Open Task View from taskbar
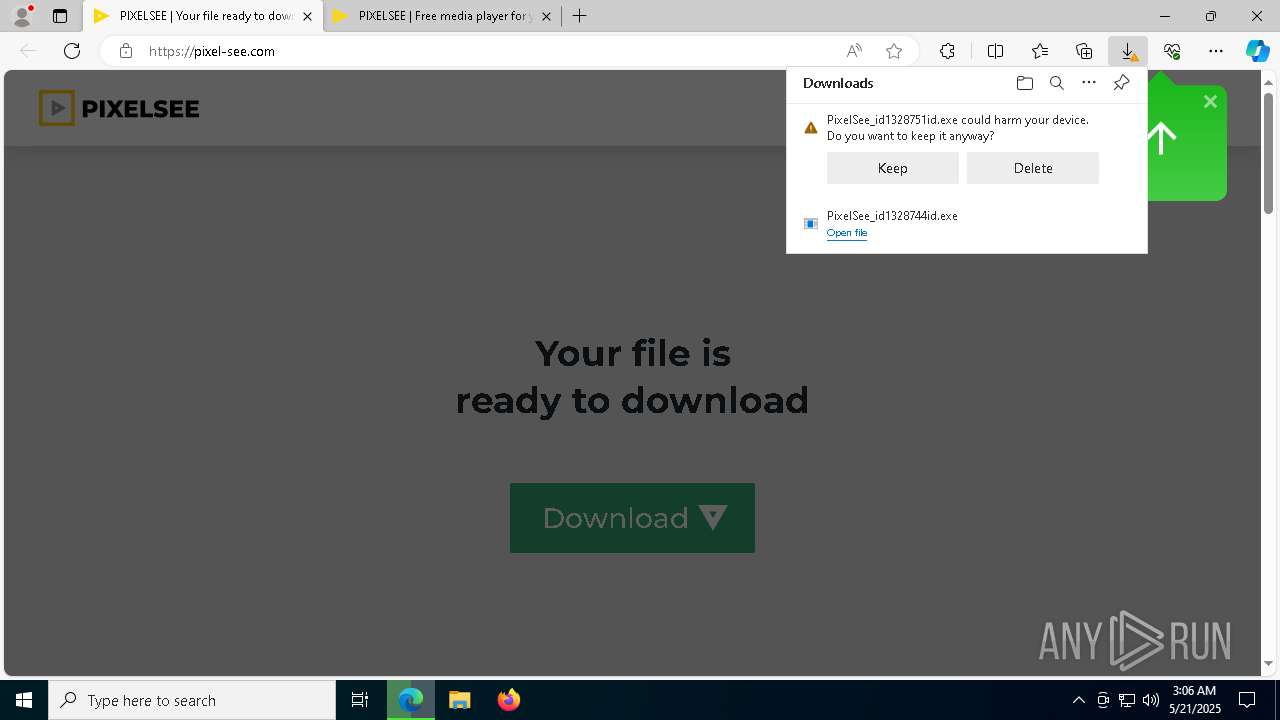This screenshot has width=1280, height=720. (360, 700)
